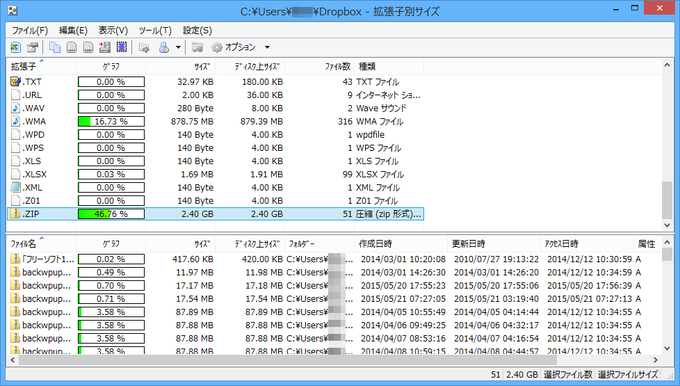Screen dimensions: 680x386
Task: Click the app icon in the title bar
Action: [13, 10]
